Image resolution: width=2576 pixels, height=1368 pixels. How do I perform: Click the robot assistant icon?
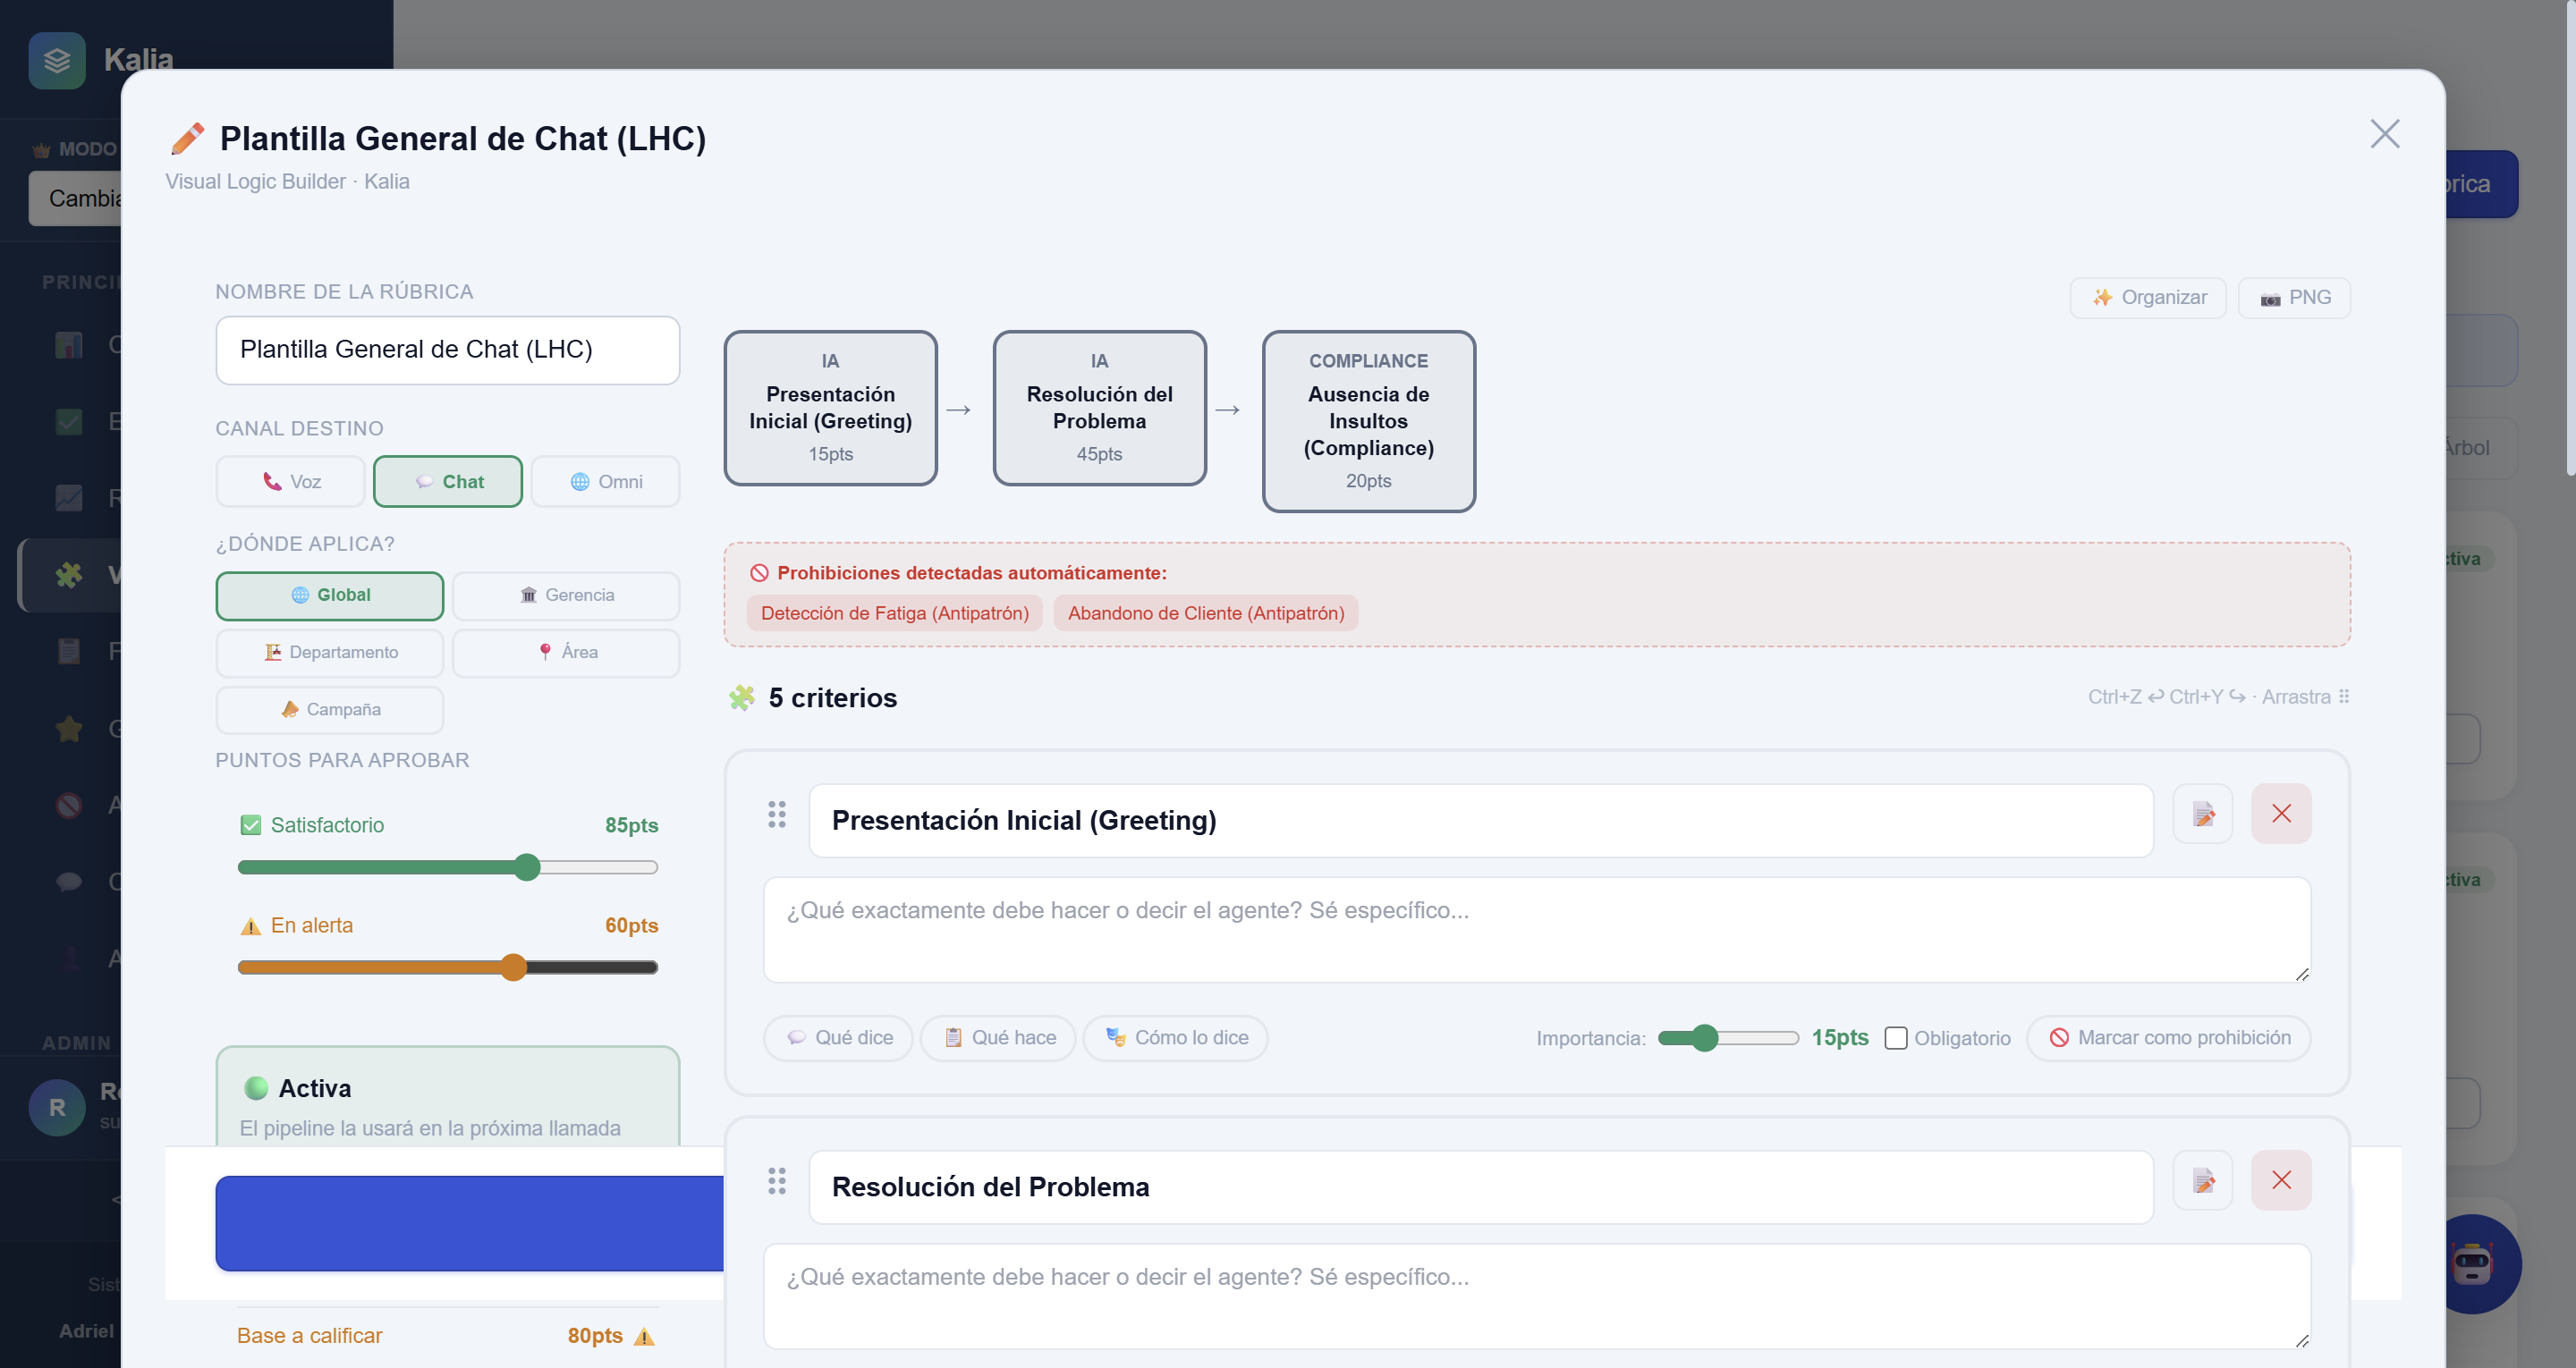click(x=2472, y=1264)
